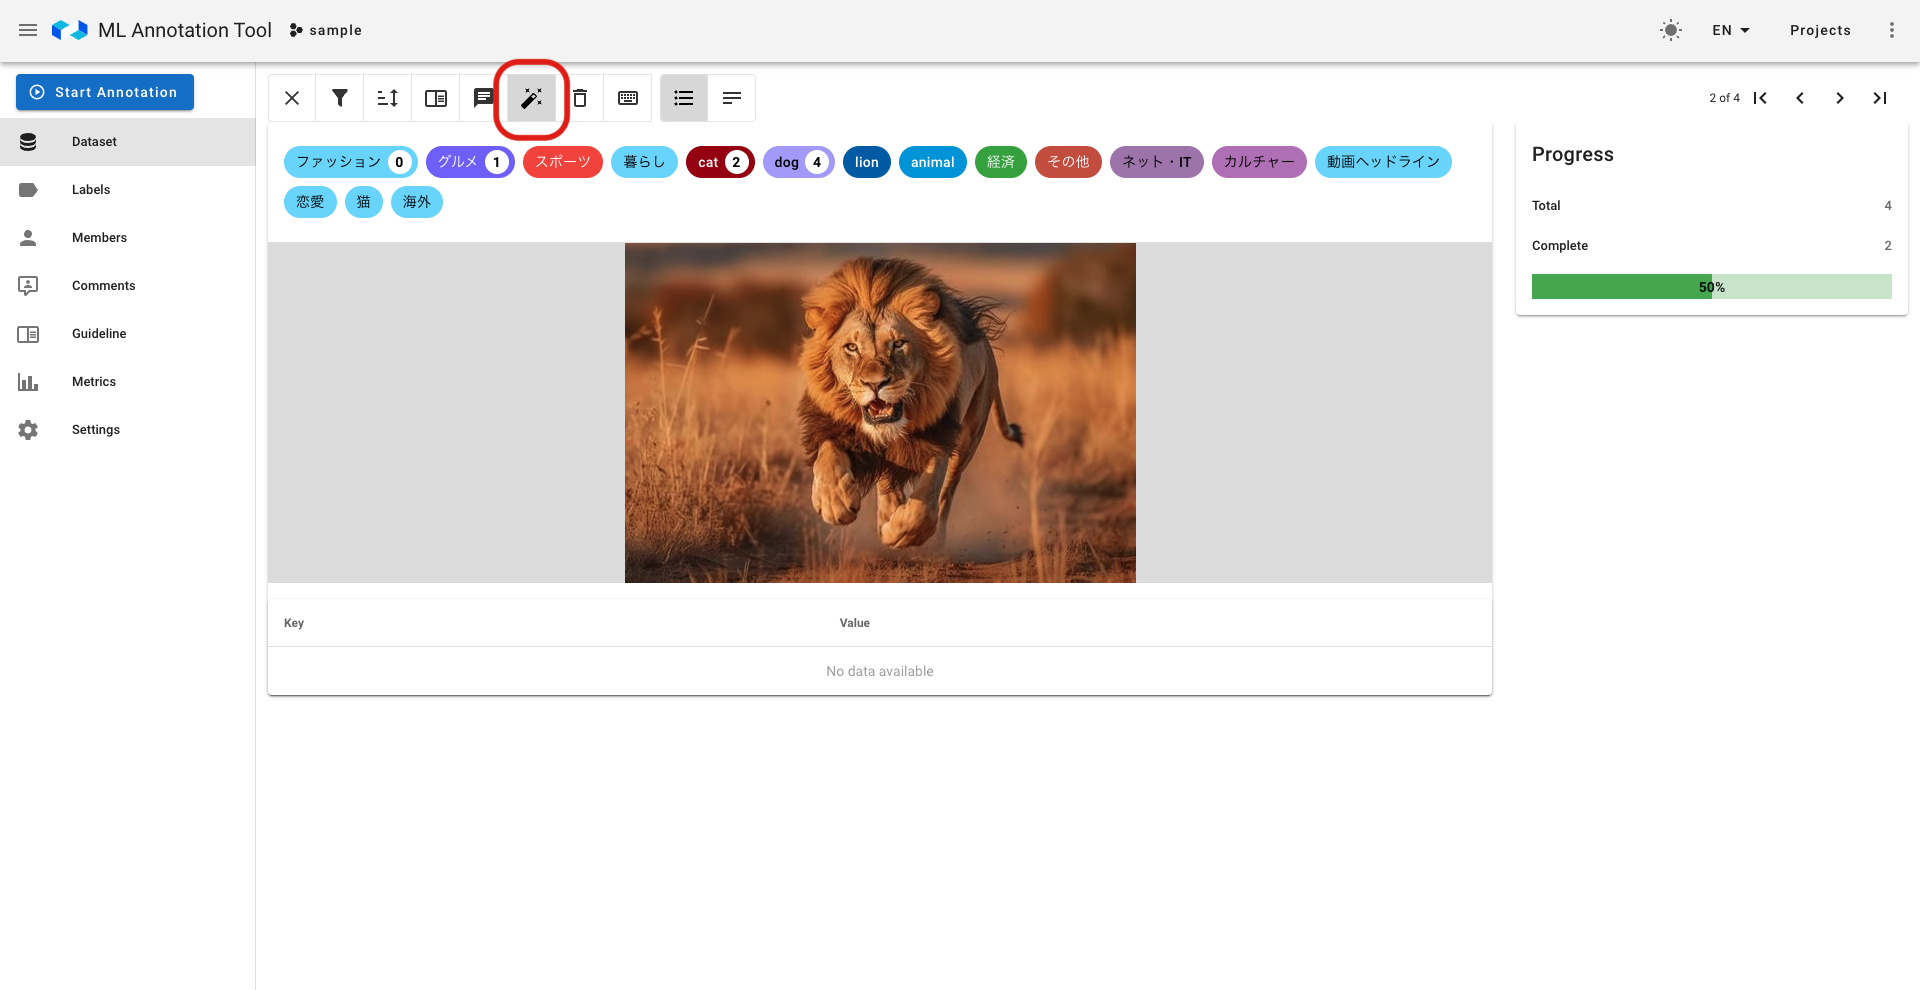Viewport: 1920px width, 990px height.
Task: Open Labels in the sidebar
Action: pyautogui.click(x=128, y=190)
